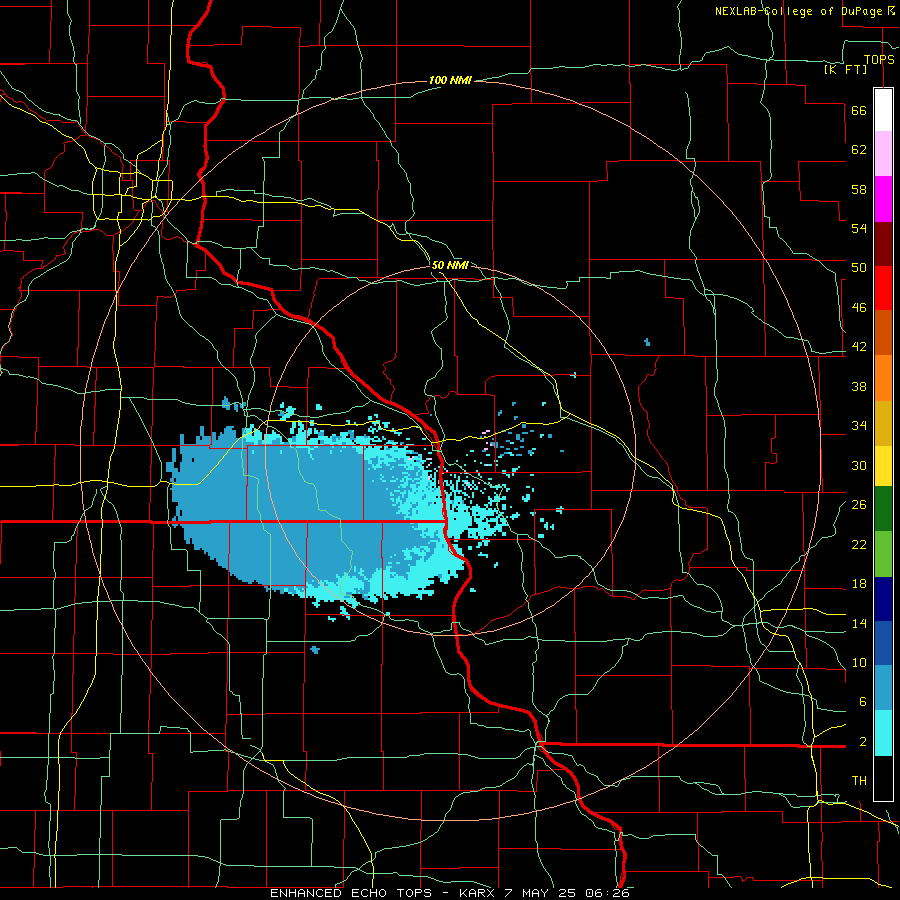900x900 pixels.
Task: Click the '6' legend label
Action: click(862, 702)
